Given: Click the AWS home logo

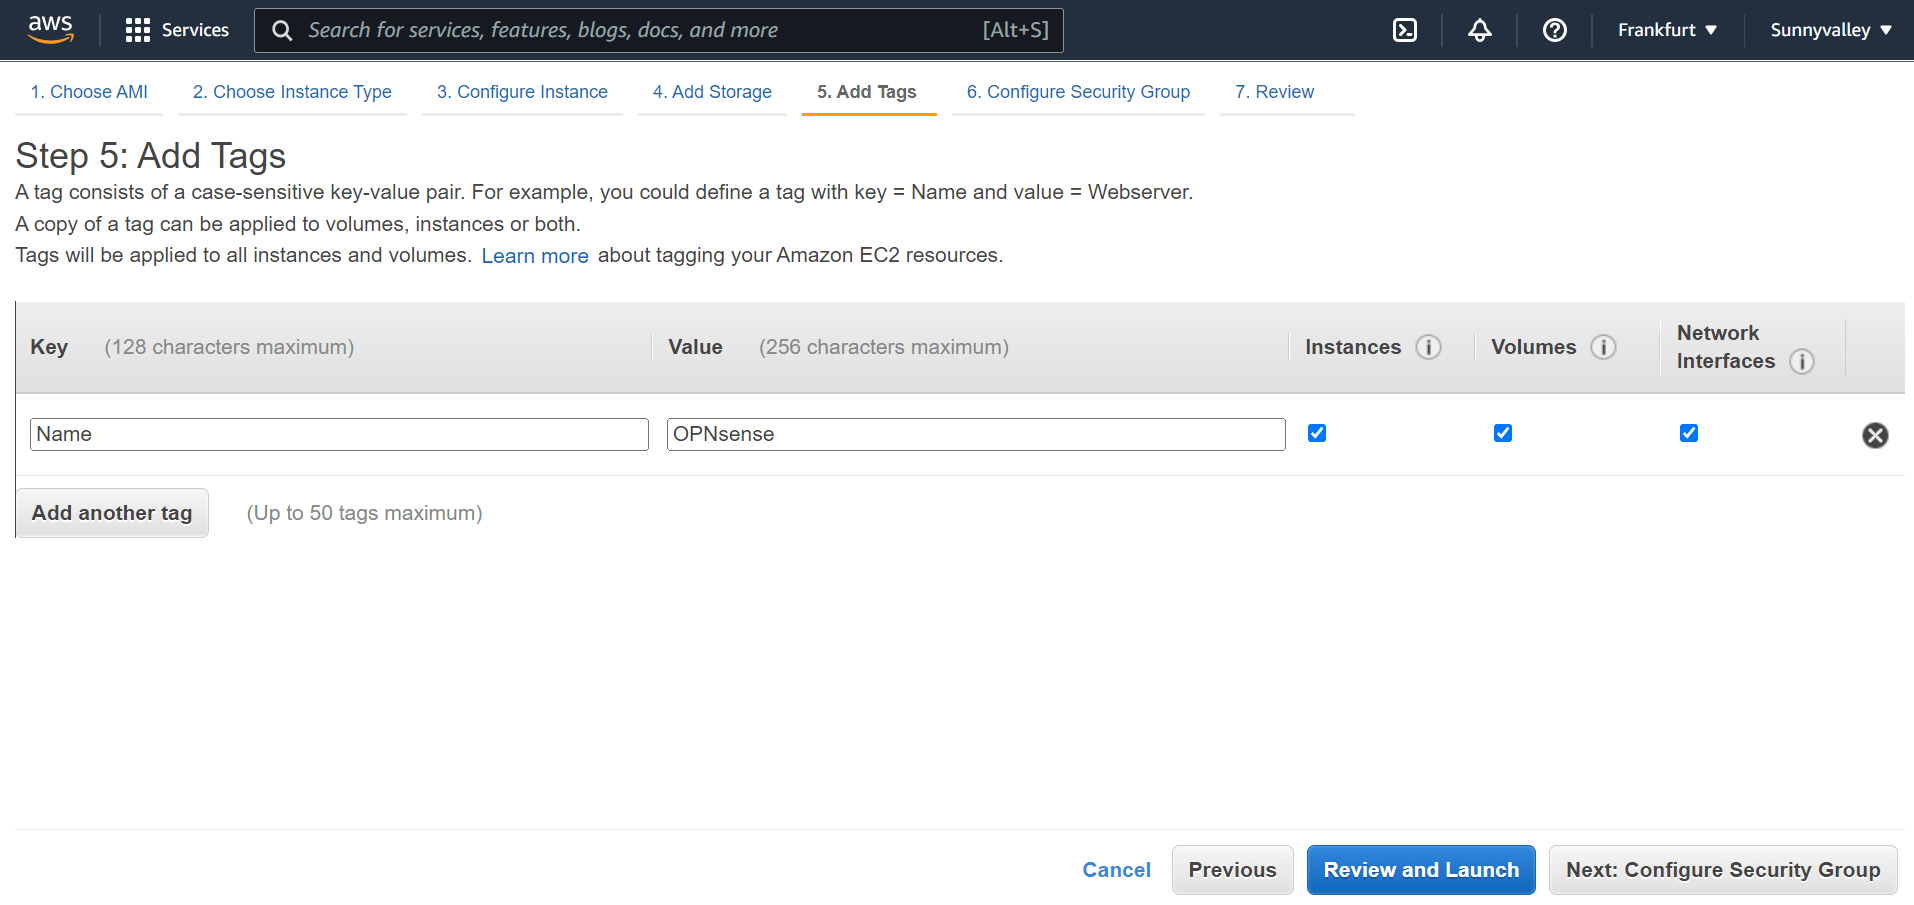Looking at the screenshot, I should [x=50, y=30].
